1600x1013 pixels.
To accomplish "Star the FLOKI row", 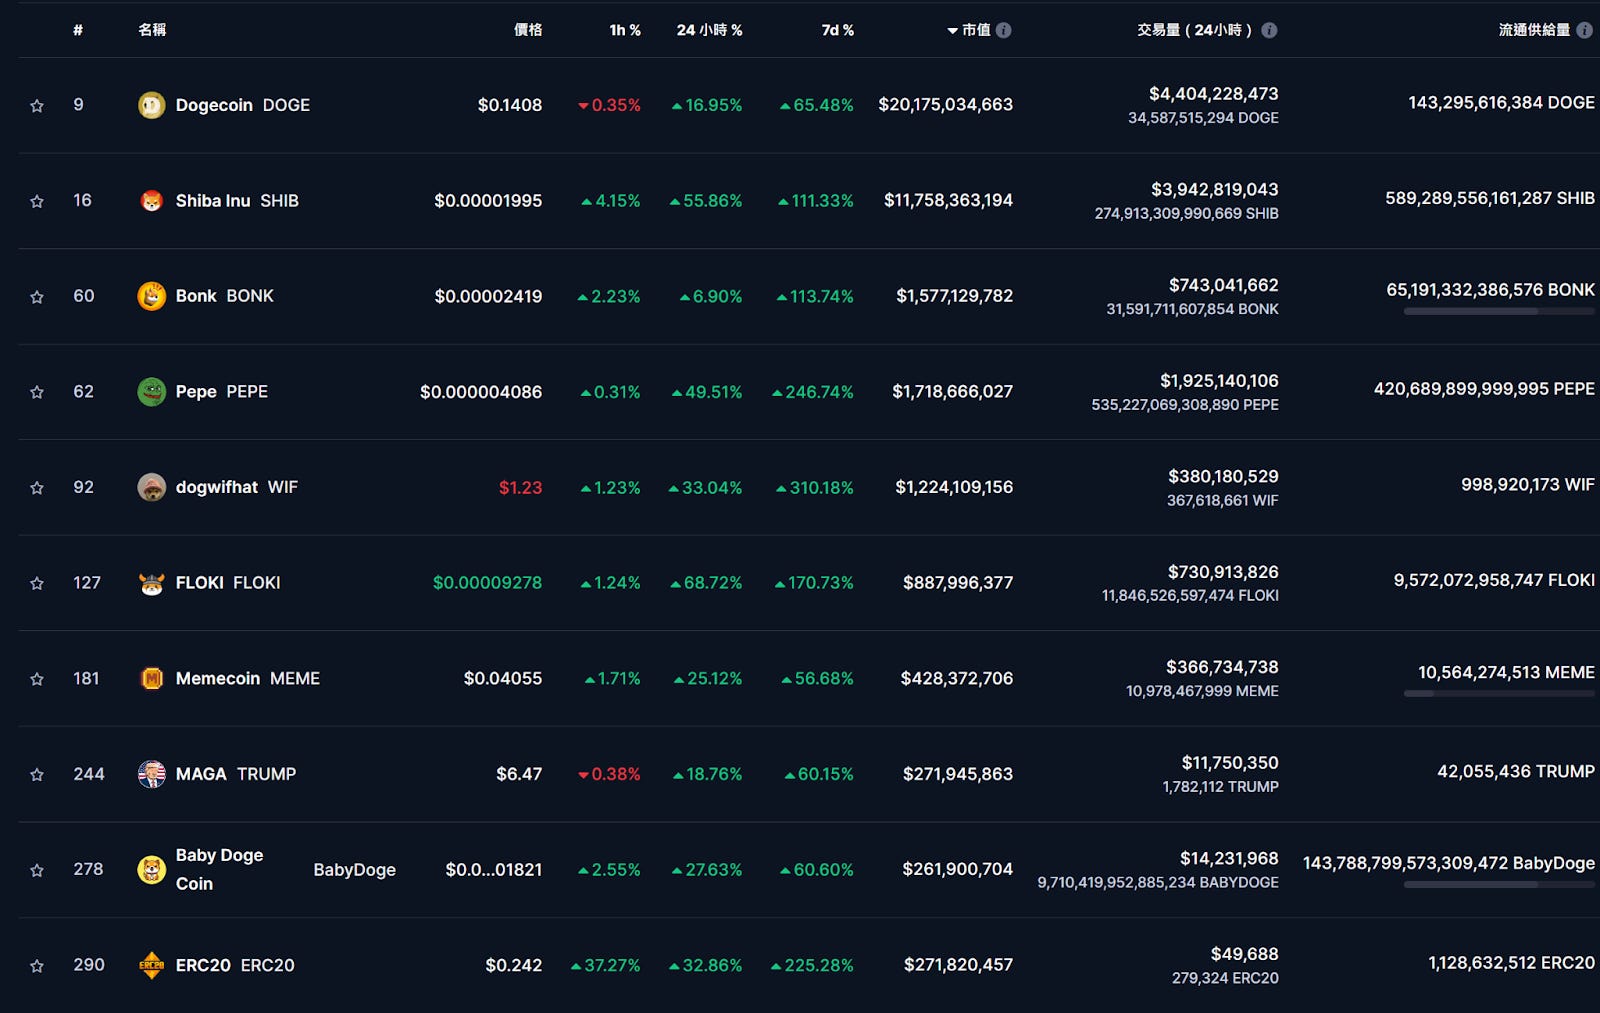I will tap(37, 583).
